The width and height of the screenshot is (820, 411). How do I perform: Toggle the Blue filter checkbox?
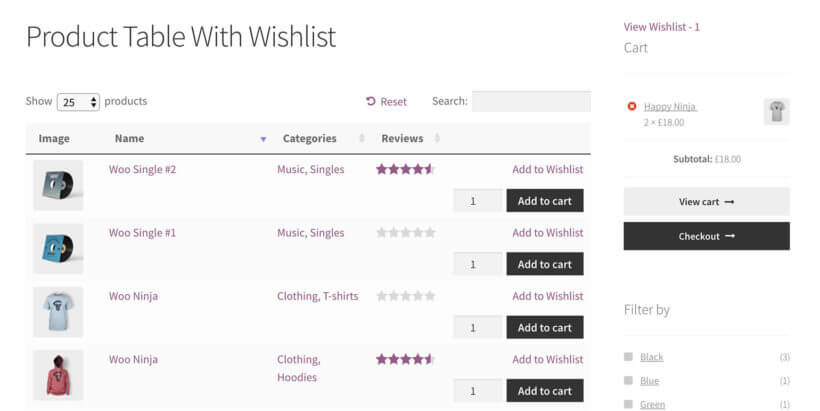tap(629, 381)
